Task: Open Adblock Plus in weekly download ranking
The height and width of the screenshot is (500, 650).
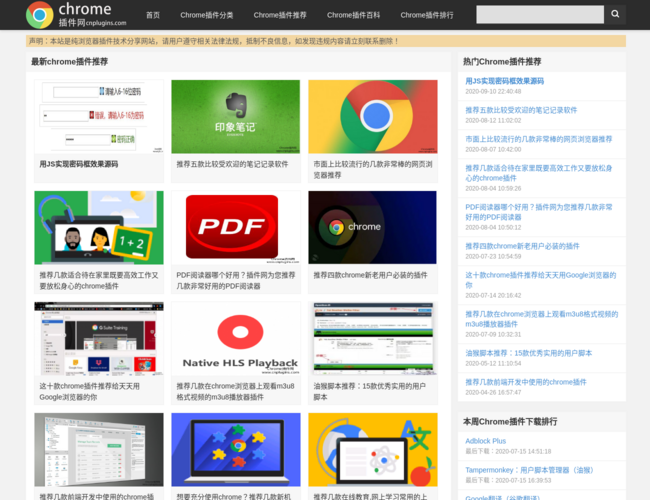Action: (485, 441)
